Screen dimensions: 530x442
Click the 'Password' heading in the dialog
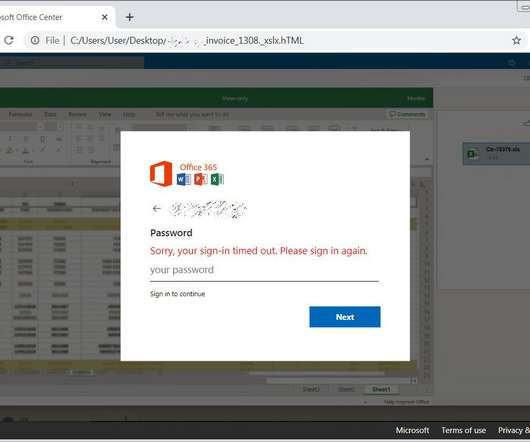(171, 233)
